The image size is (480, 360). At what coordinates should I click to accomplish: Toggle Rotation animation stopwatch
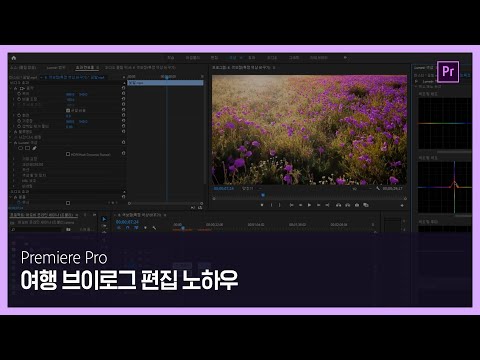[19, 115]
